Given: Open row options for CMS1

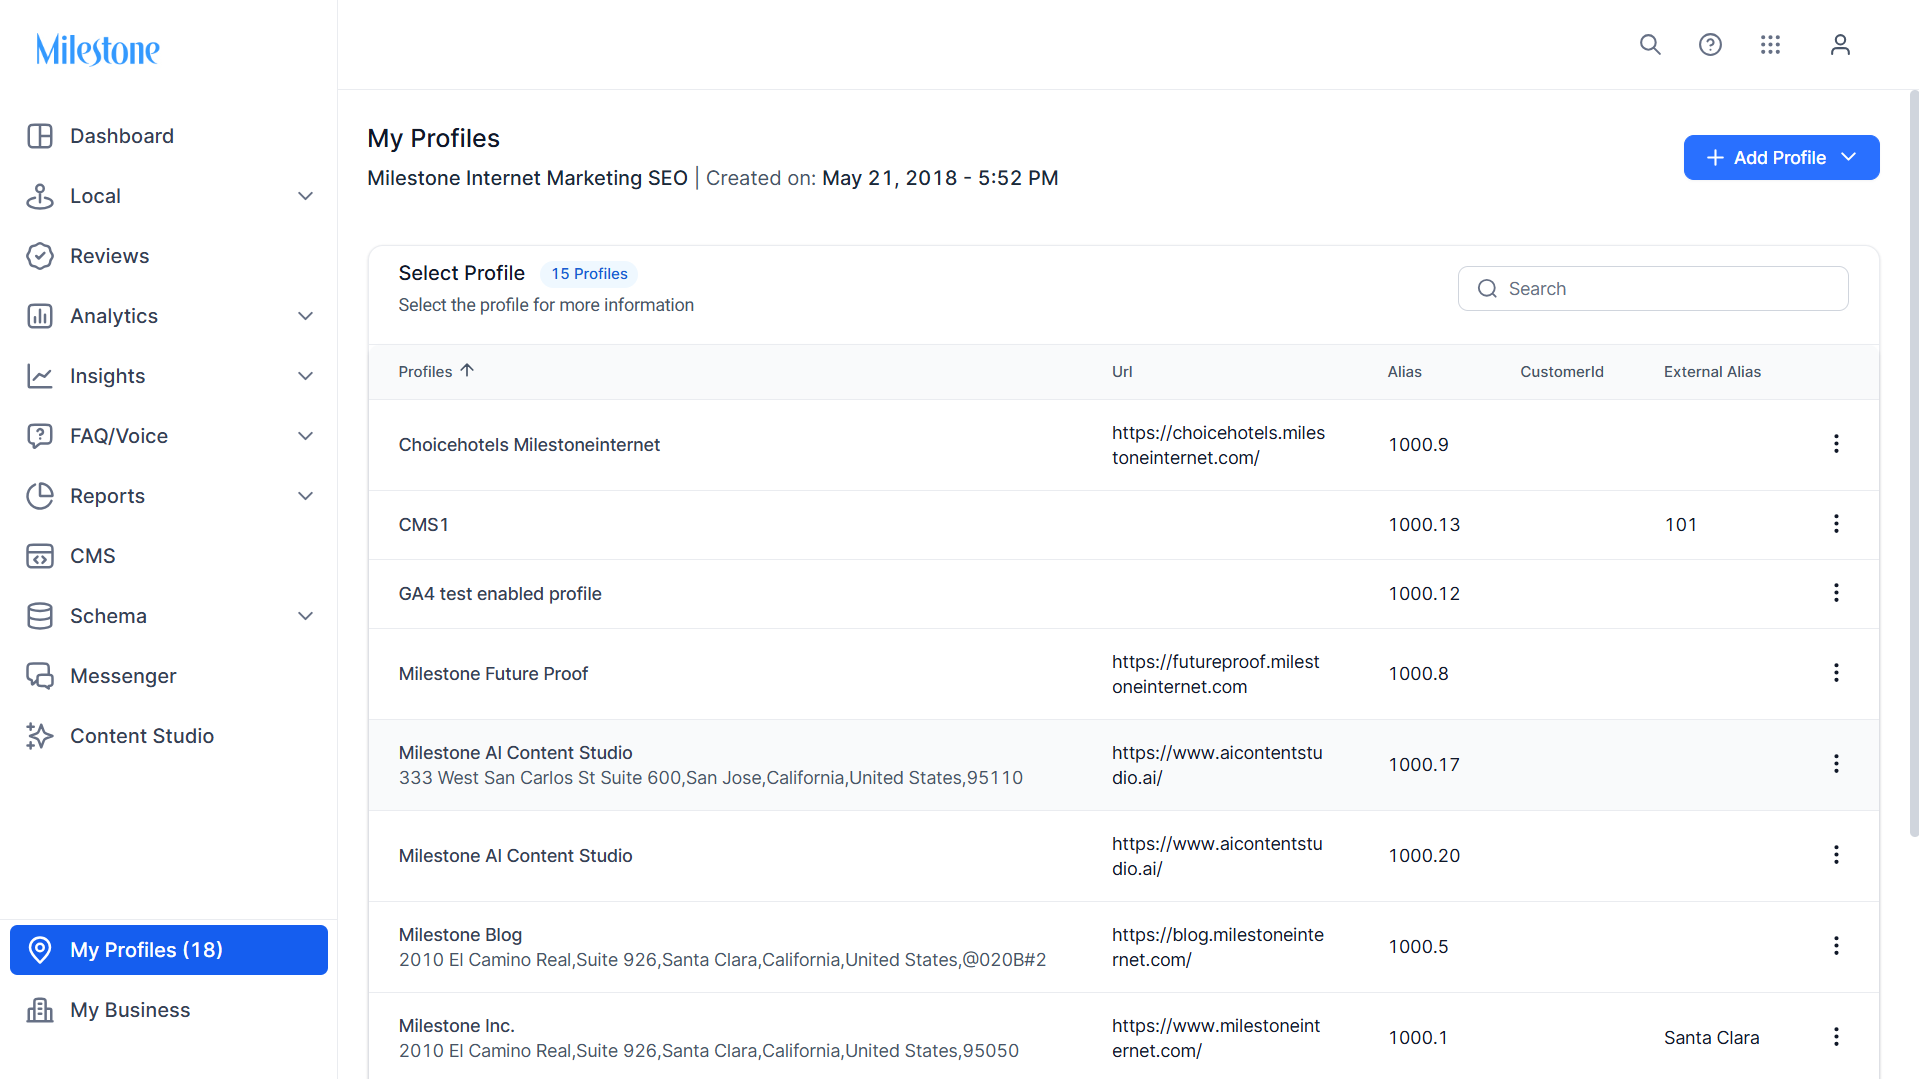Looking at the screenshot, I should [1836, 524].
